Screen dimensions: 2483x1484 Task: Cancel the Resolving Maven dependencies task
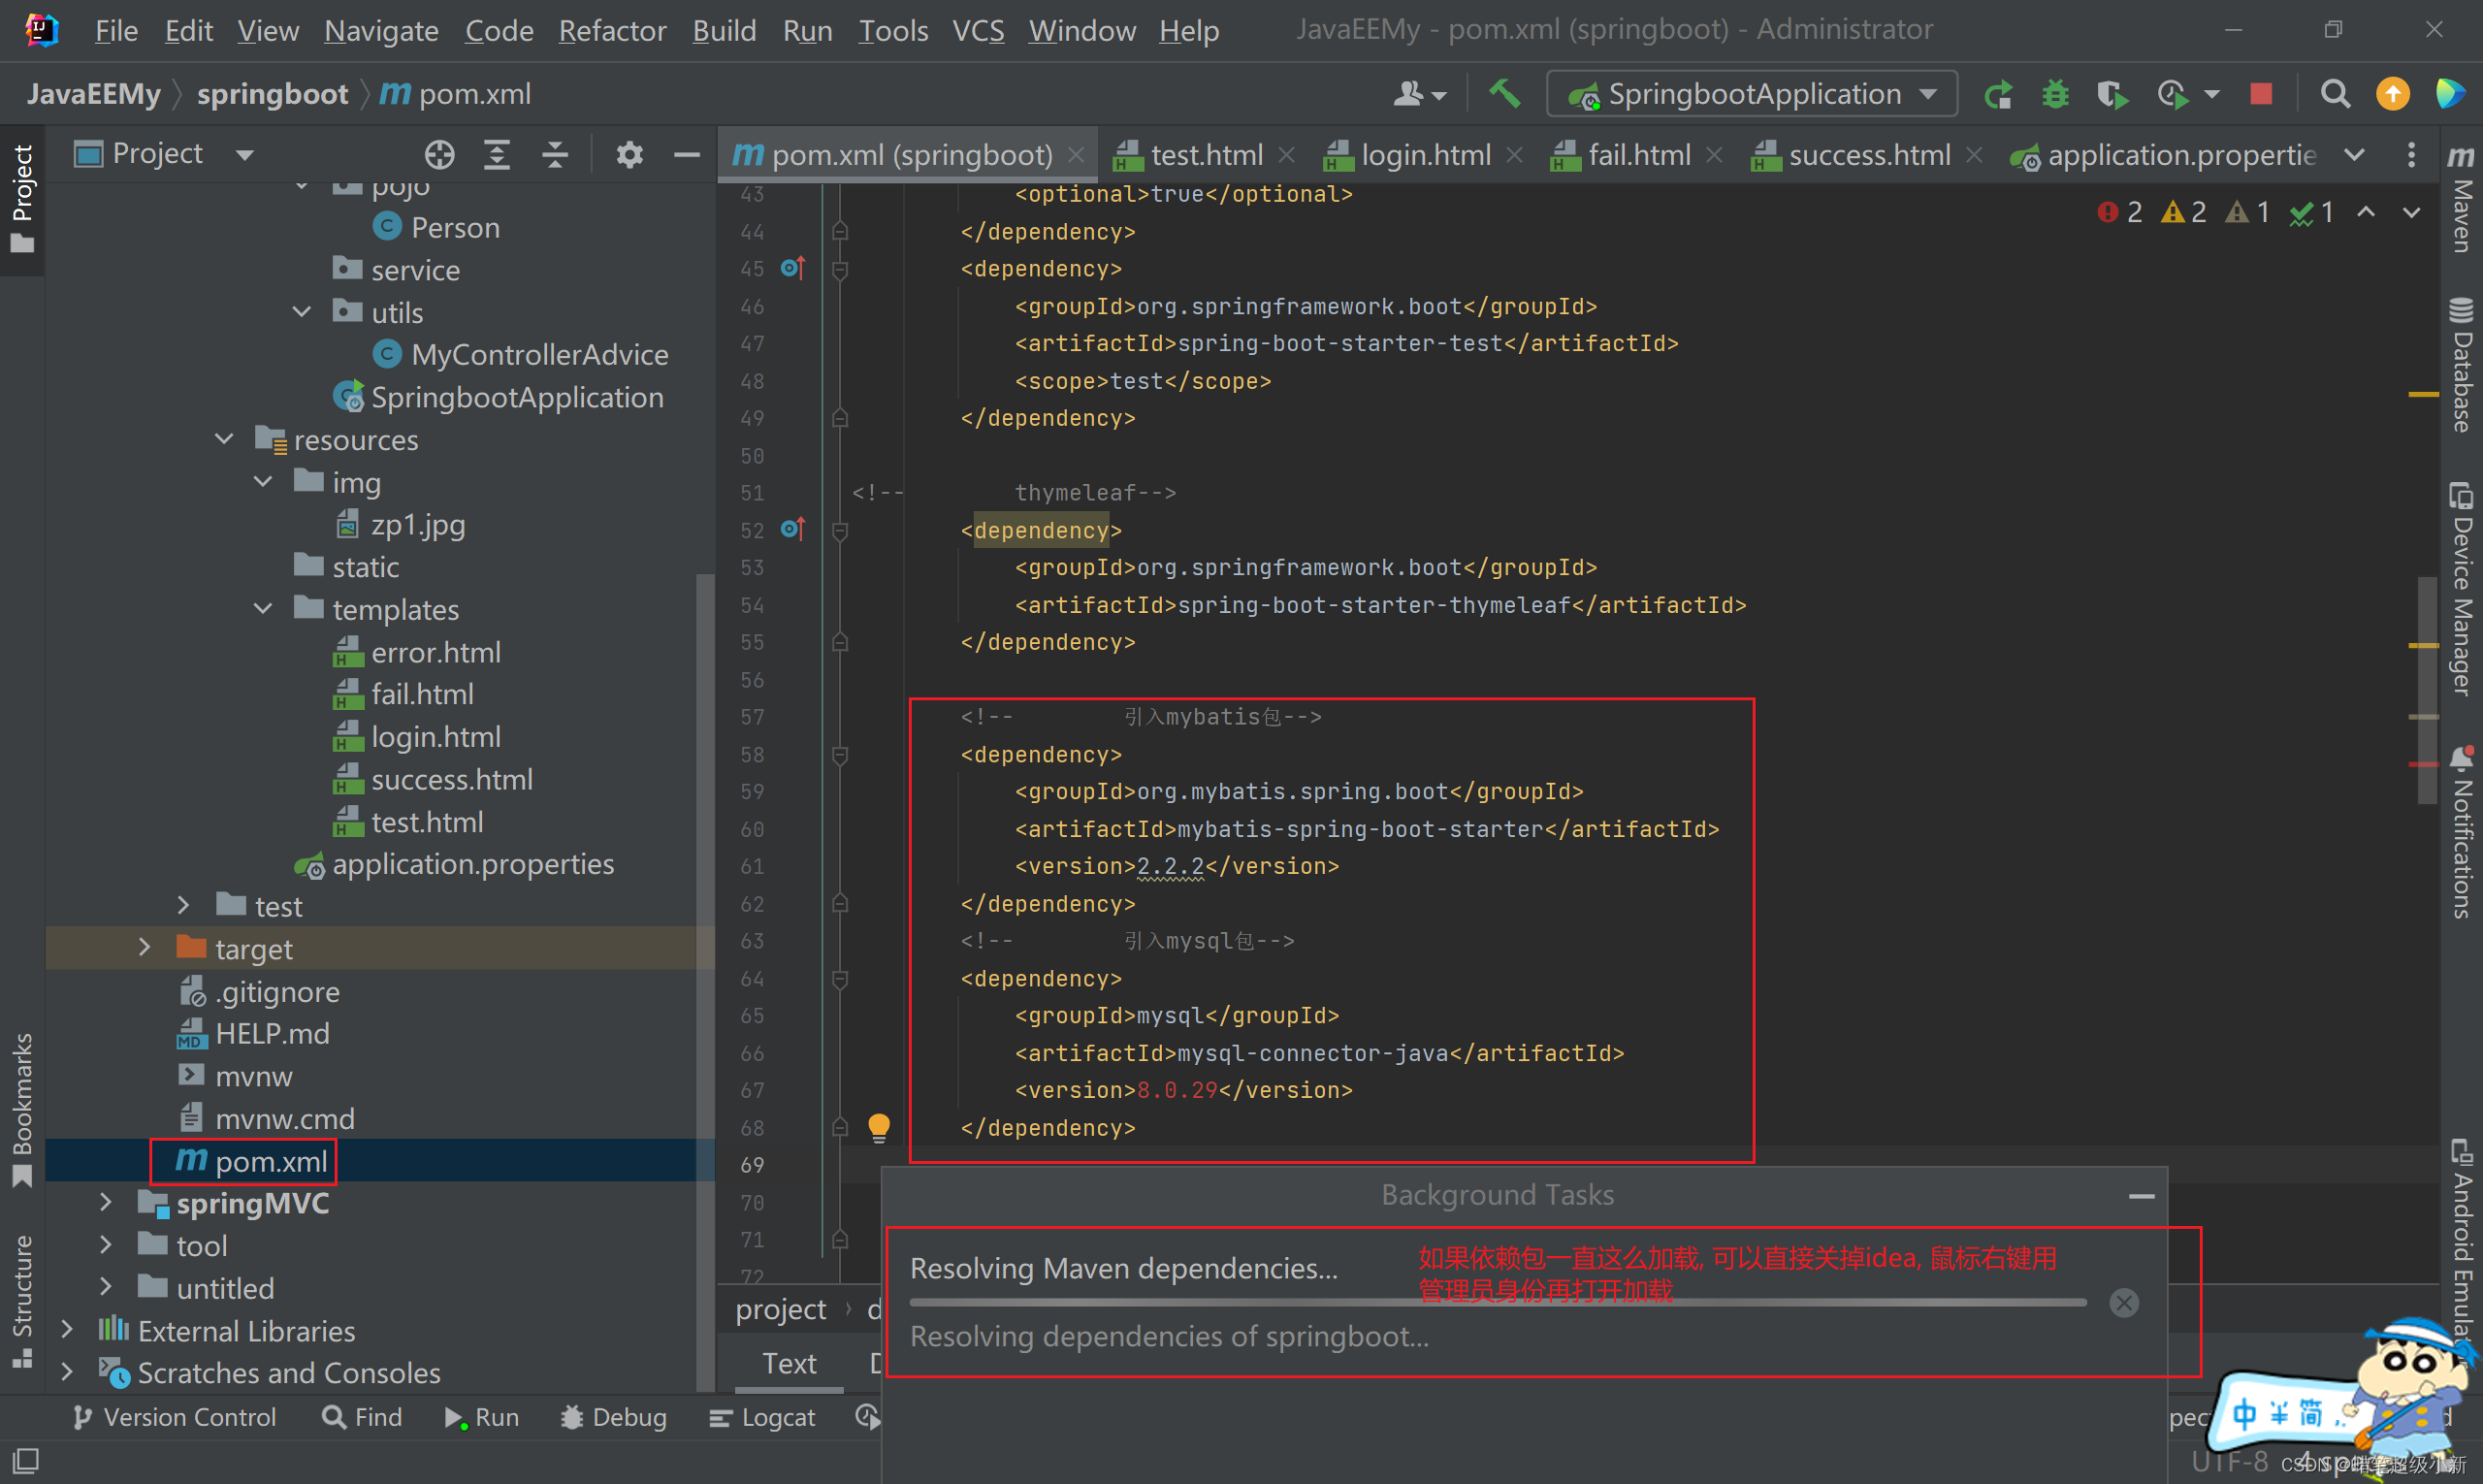(x=2124, y=1302)
